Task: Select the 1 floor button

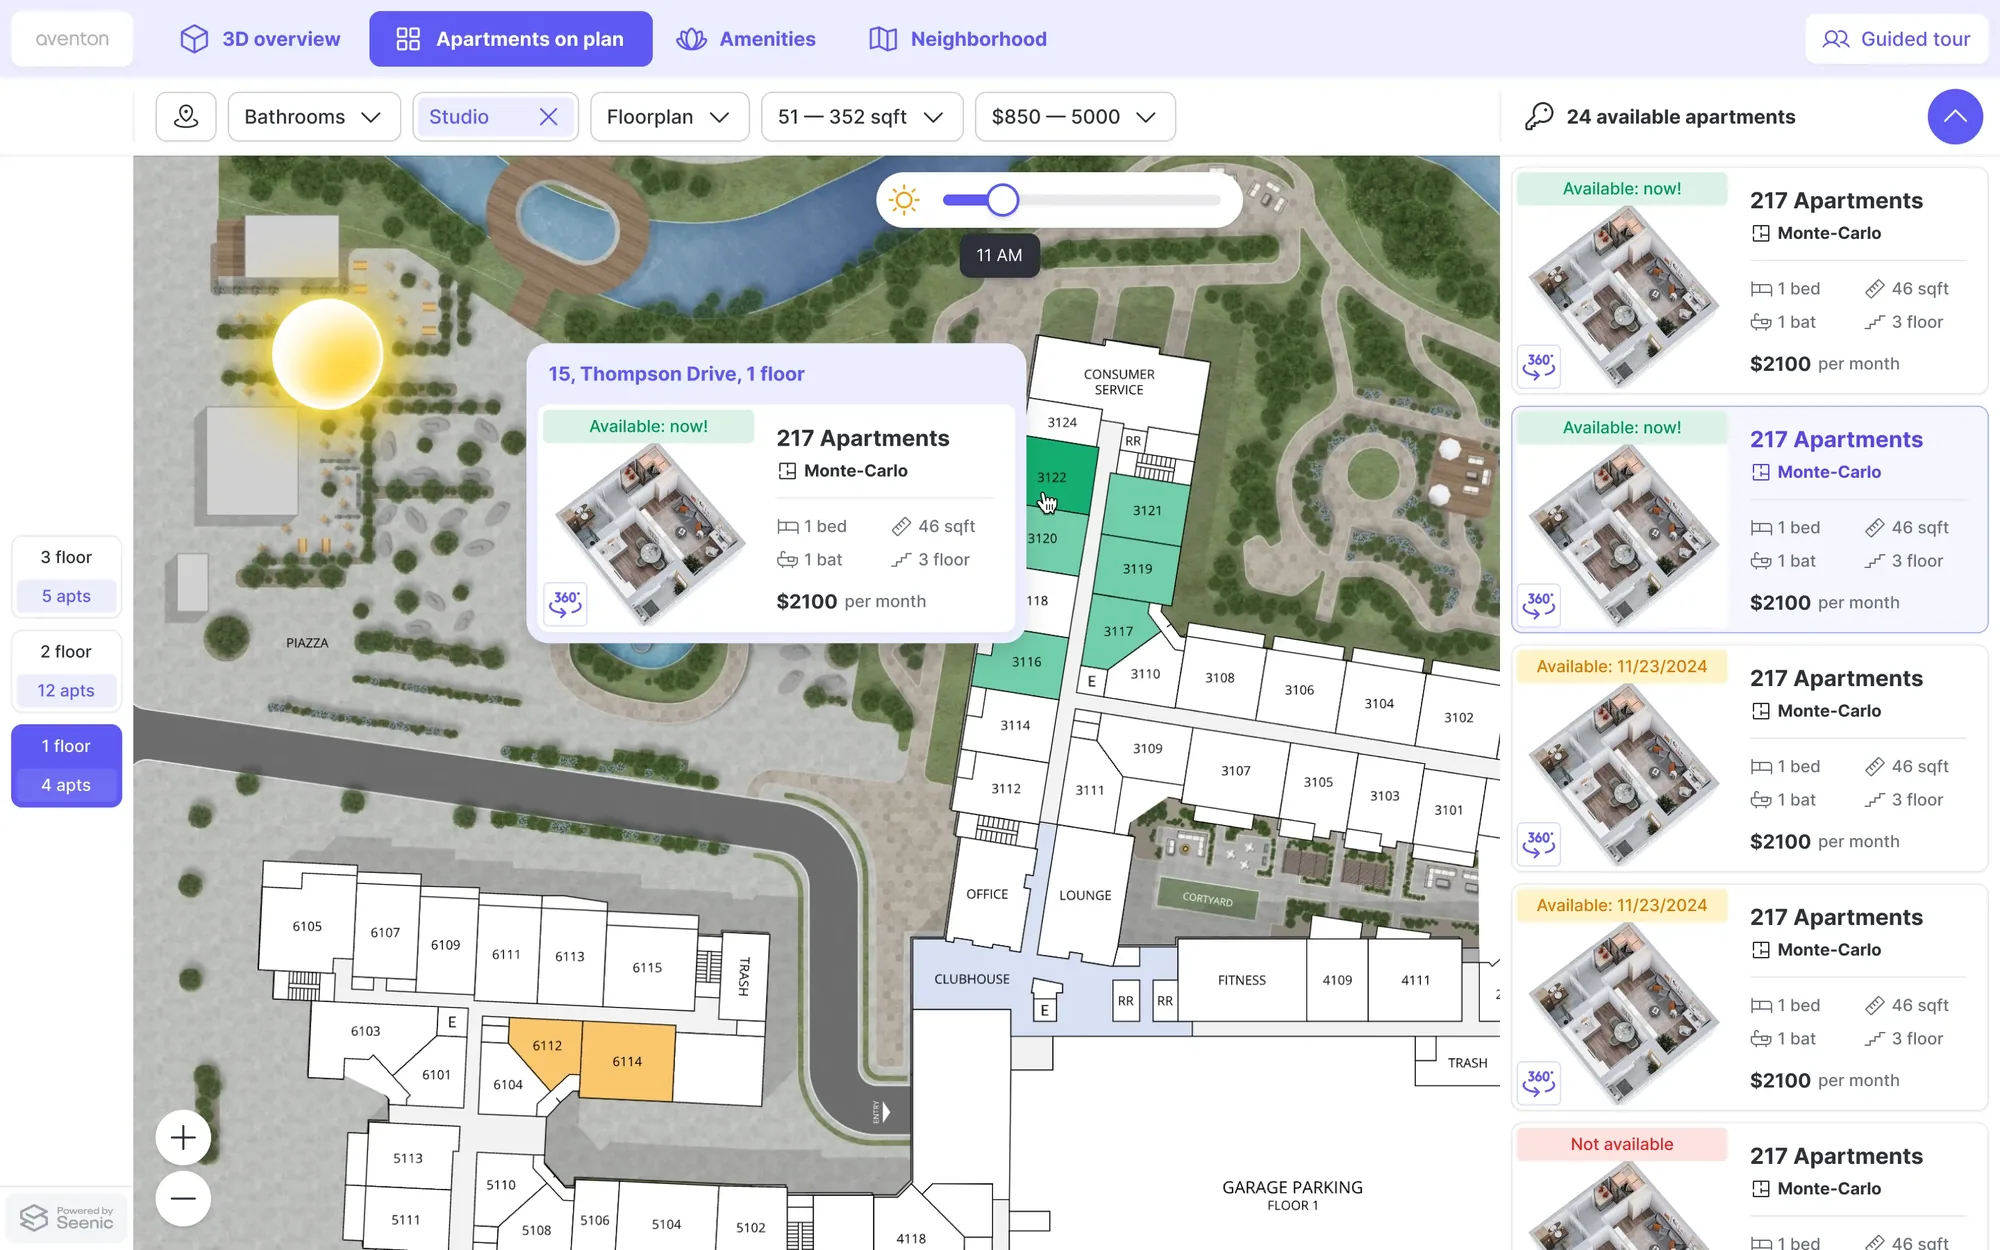Action: (66, 766)
